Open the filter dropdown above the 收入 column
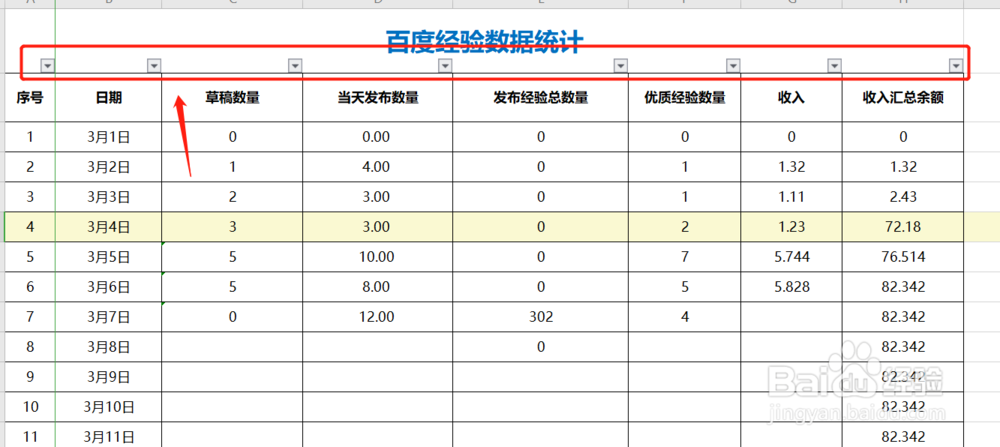 click(834, 65)
